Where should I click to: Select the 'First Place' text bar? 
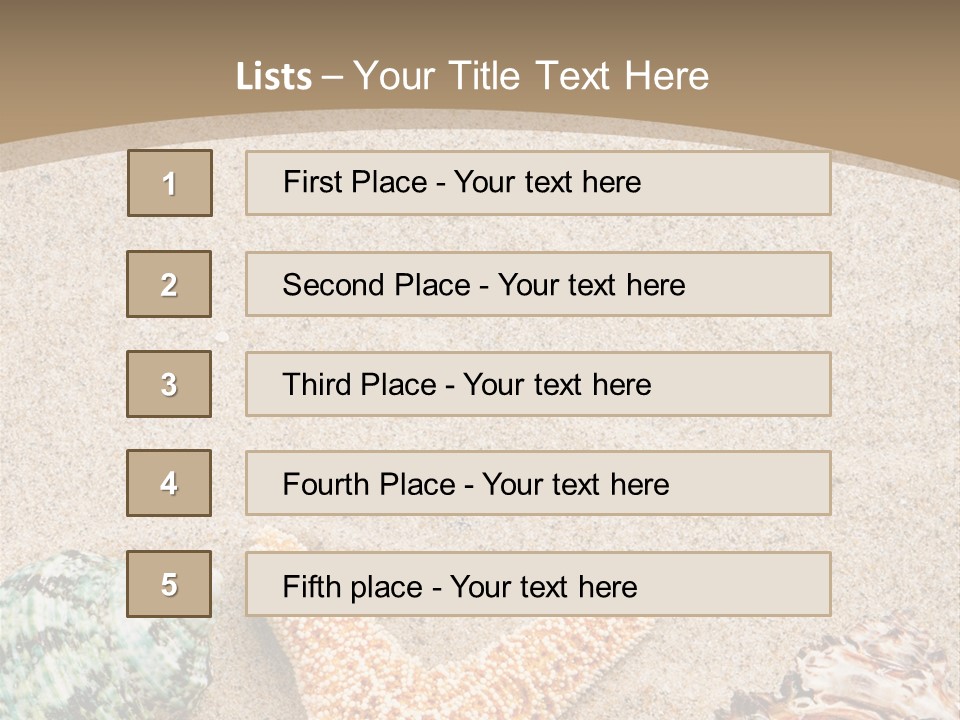(x=538, y=183)
